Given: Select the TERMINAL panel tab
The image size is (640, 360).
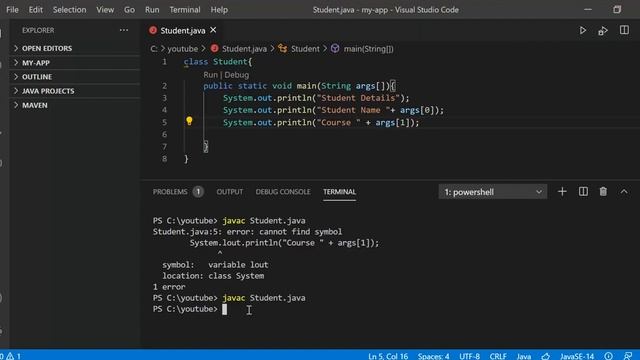Looking at the screenshot, I should [x=340, y=191].
